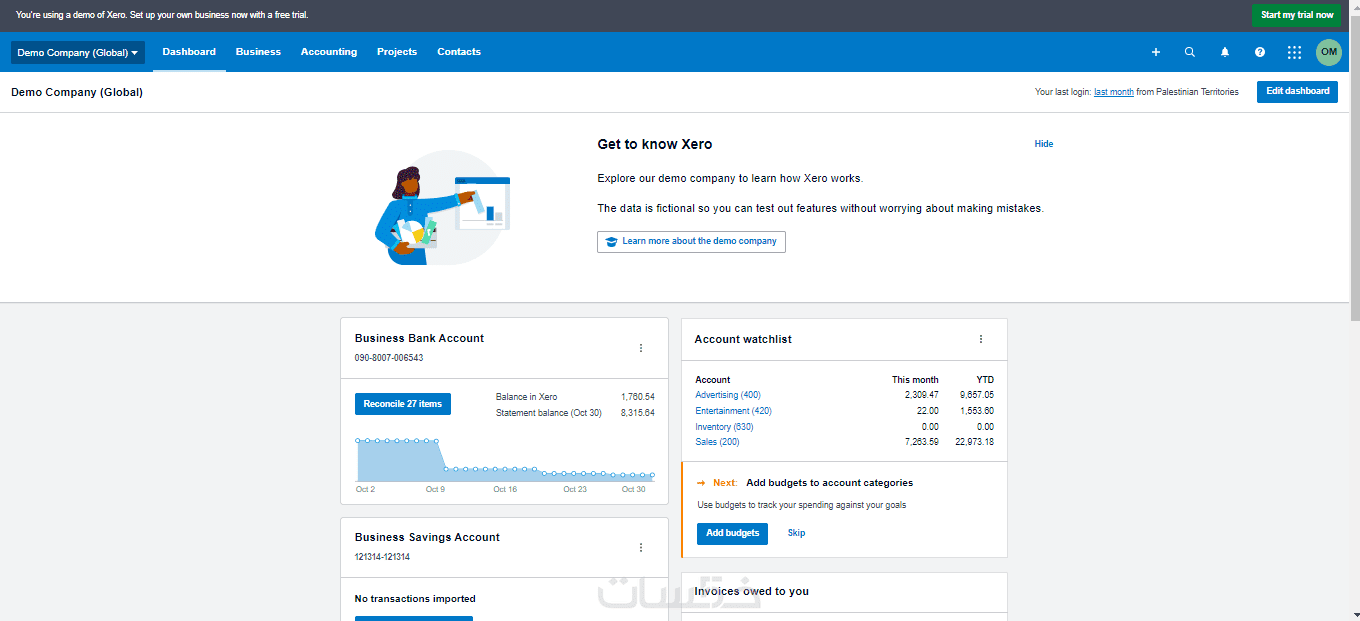Image resolution: width=1360 pixels, height=621 pixels.
Task: Click the graduation cap icon
Action: [x=611, y=242]
